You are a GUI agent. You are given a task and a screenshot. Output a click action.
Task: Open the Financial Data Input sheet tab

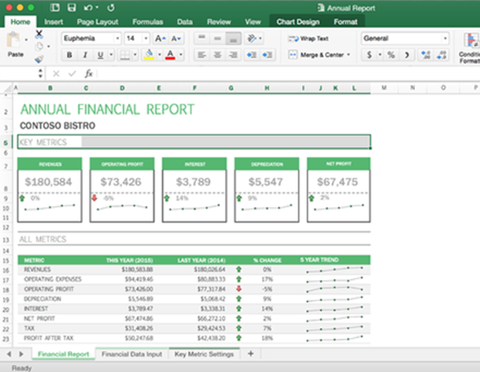pyautogui.click(x=132, y=354)
